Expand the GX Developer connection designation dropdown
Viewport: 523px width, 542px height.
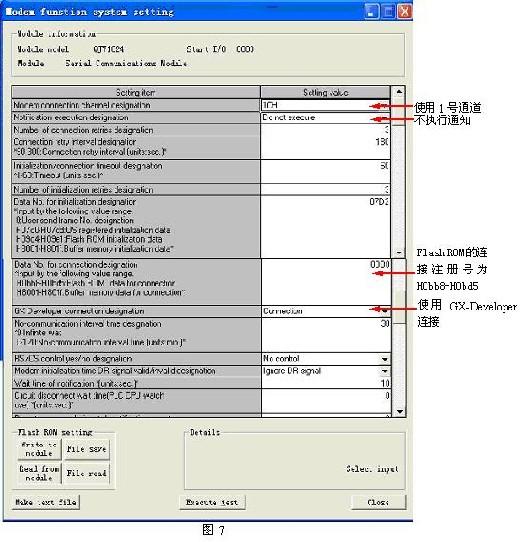(x=385, y=311)
